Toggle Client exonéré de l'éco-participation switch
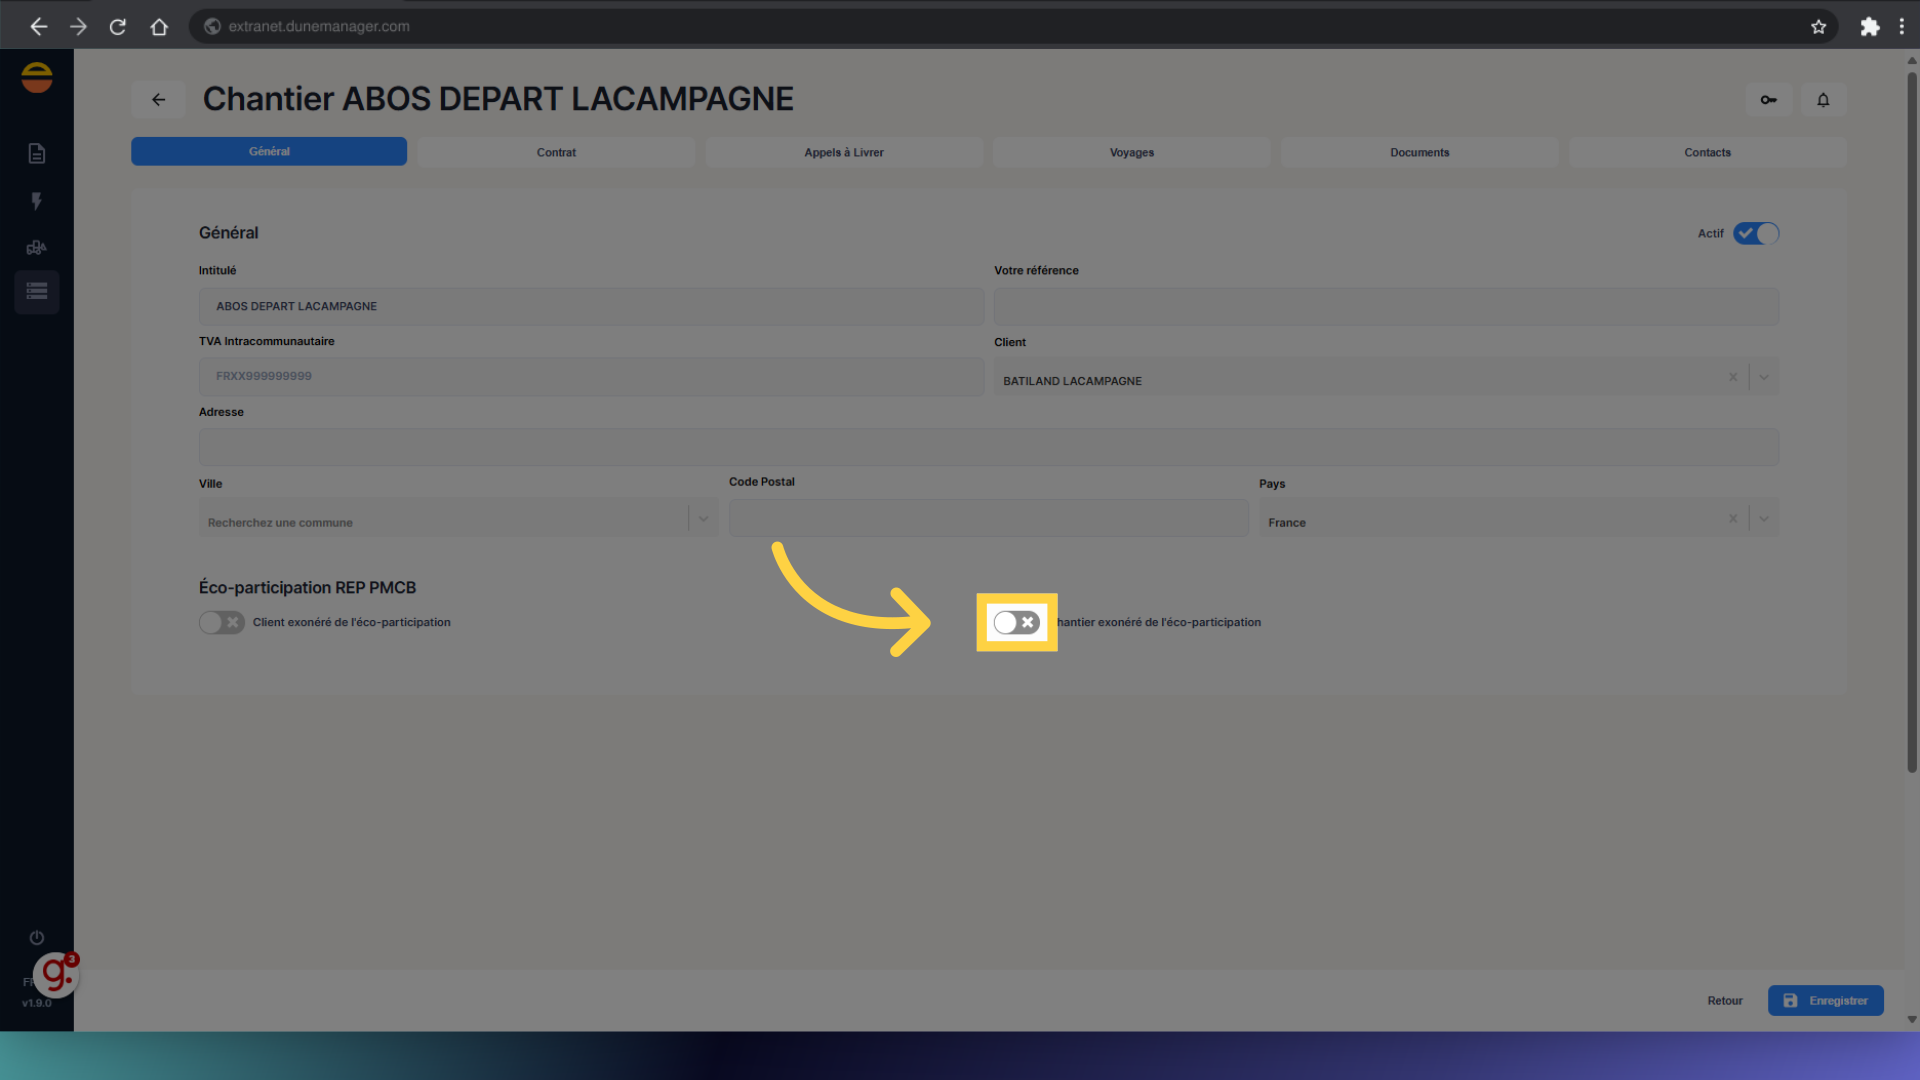This screenshot has height=1080, width=1920. coord(221,622)
